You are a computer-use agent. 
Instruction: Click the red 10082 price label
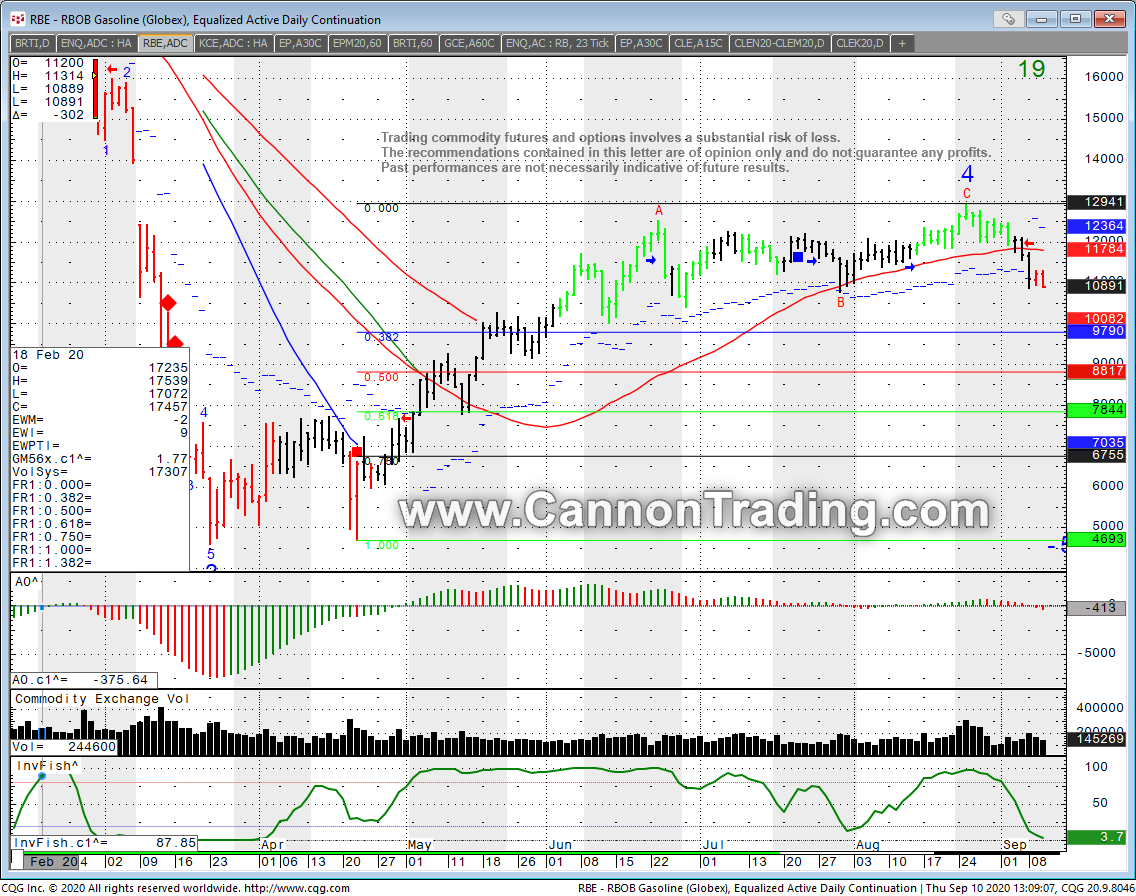click(x=1096, y=319)
